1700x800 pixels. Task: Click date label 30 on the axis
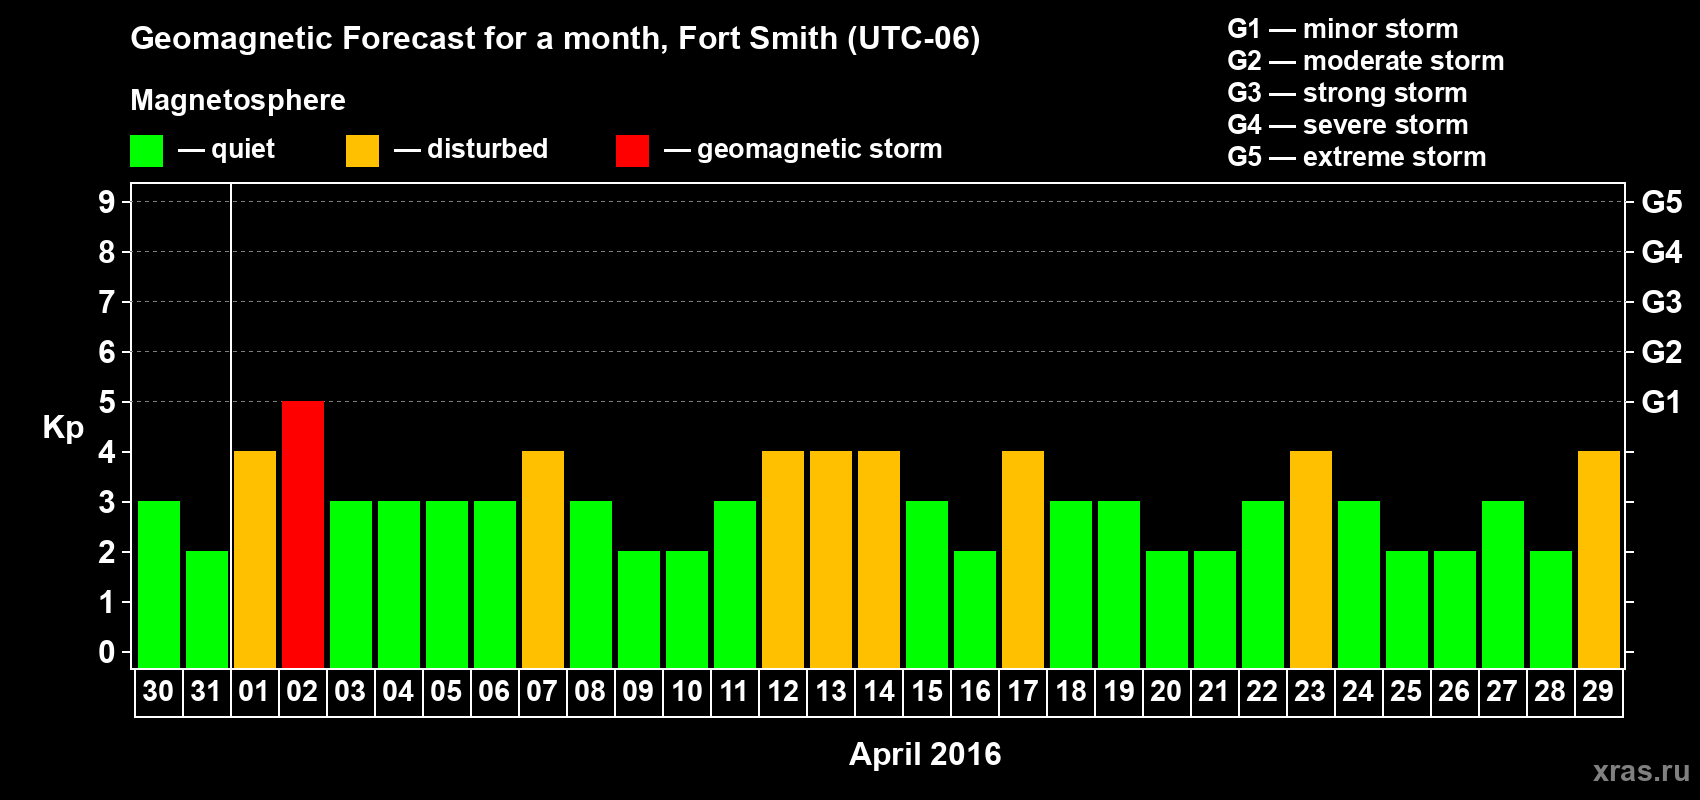(x=158, y=691)
